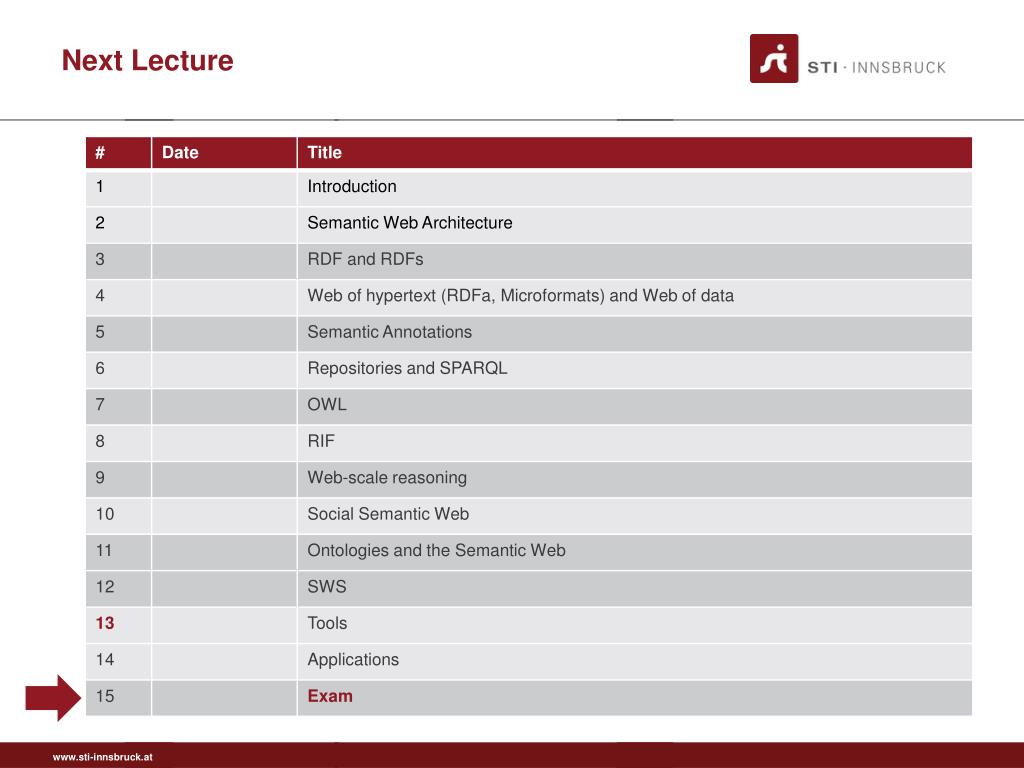The width and height of the screenshot is (1024, 768).
Task: Click lecture number 2 cell
Action: pyautogui.click(x=118, y=225)
